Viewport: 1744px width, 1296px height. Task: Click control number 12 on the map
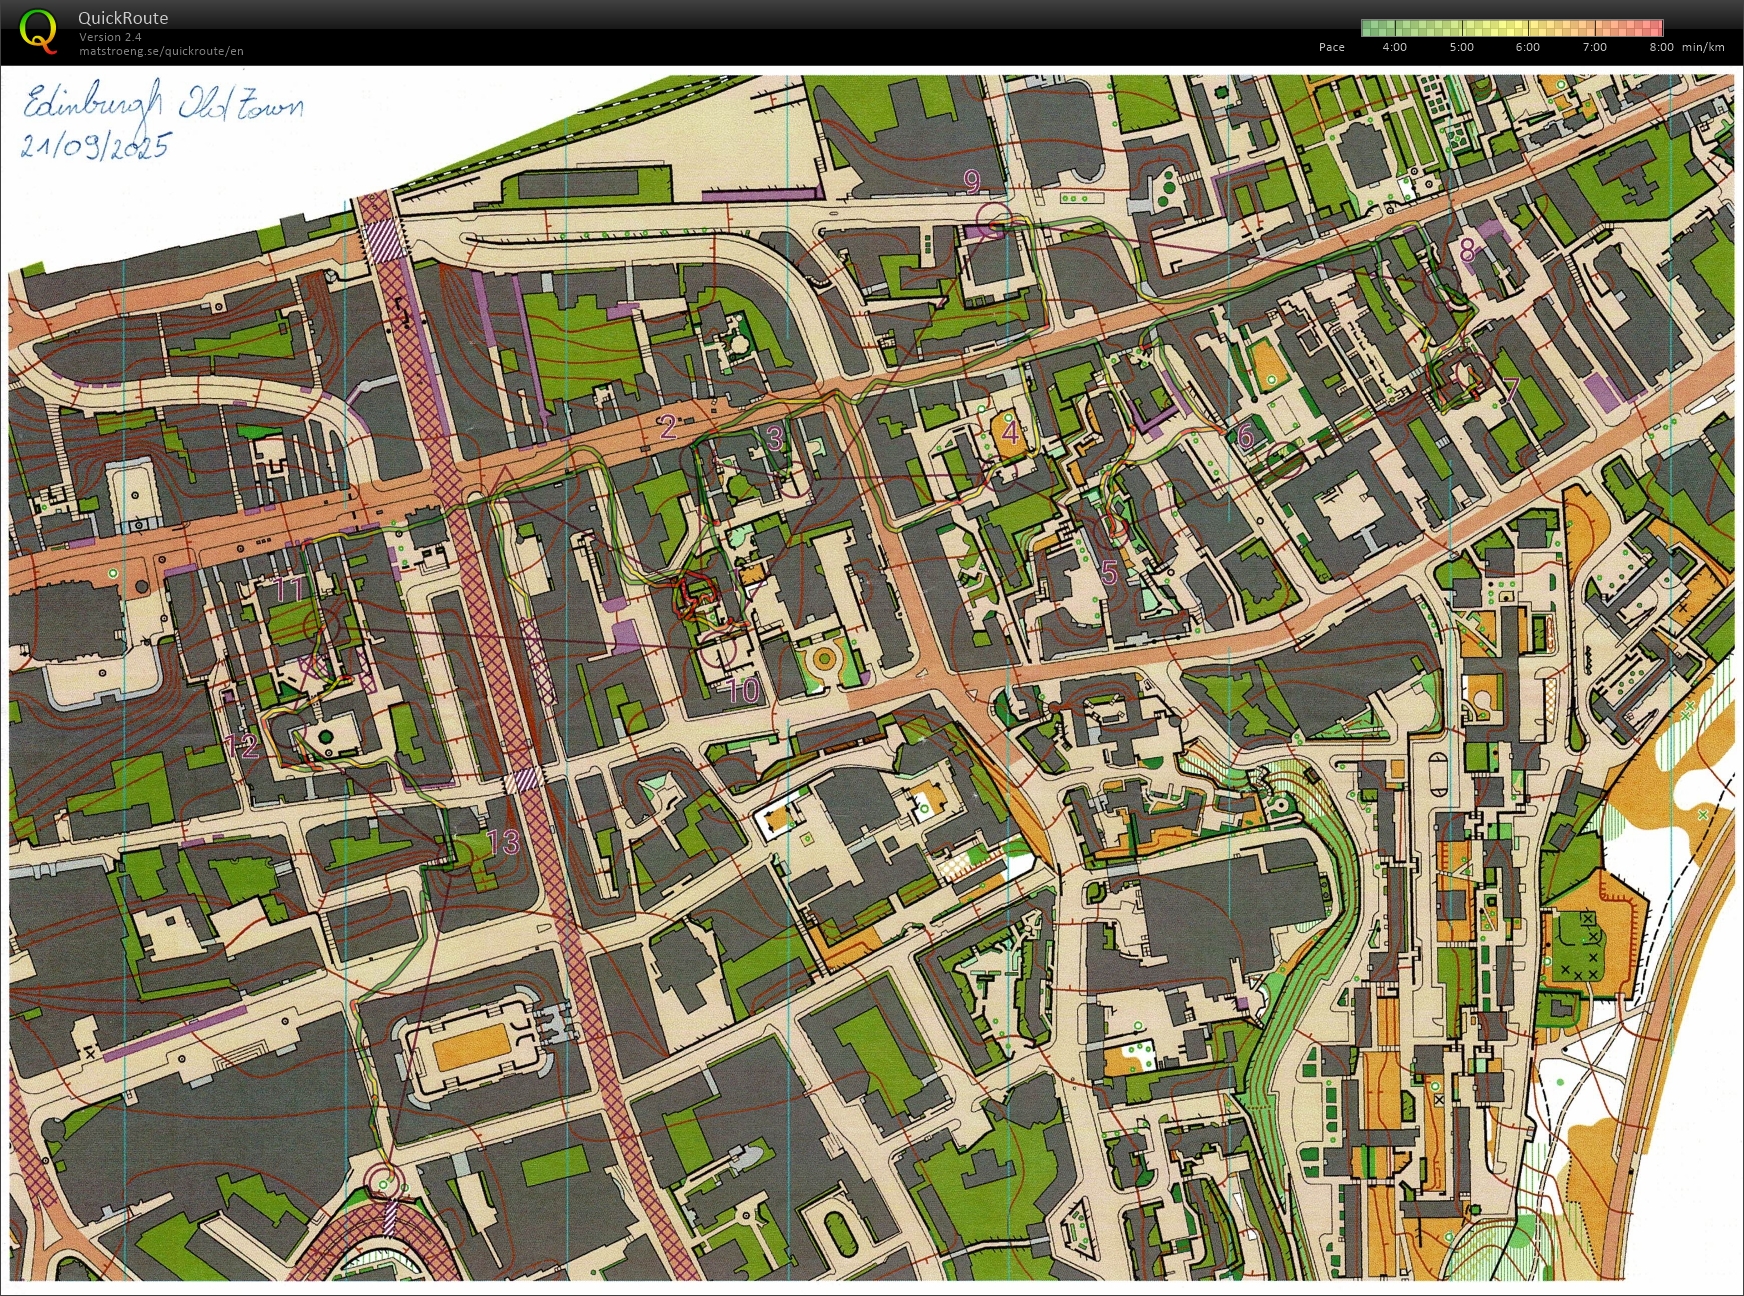(x=241, y=745)
